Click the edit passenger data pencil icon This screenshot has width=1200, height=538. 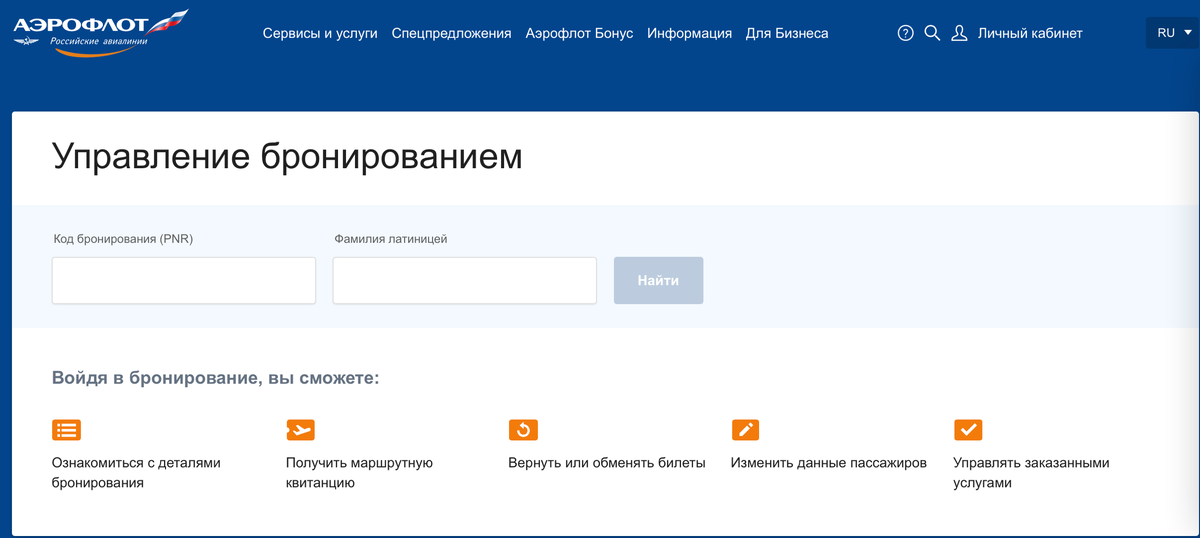tap(745, 430)
